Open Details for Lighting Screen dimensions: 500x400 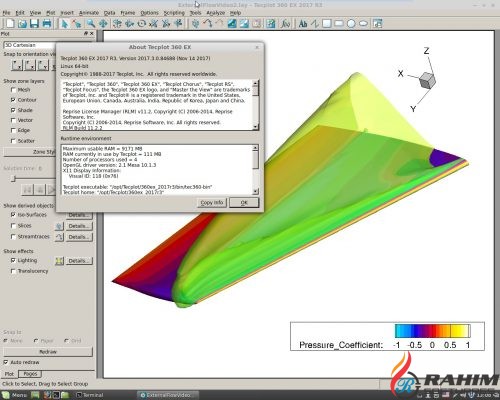click(79, 261)
